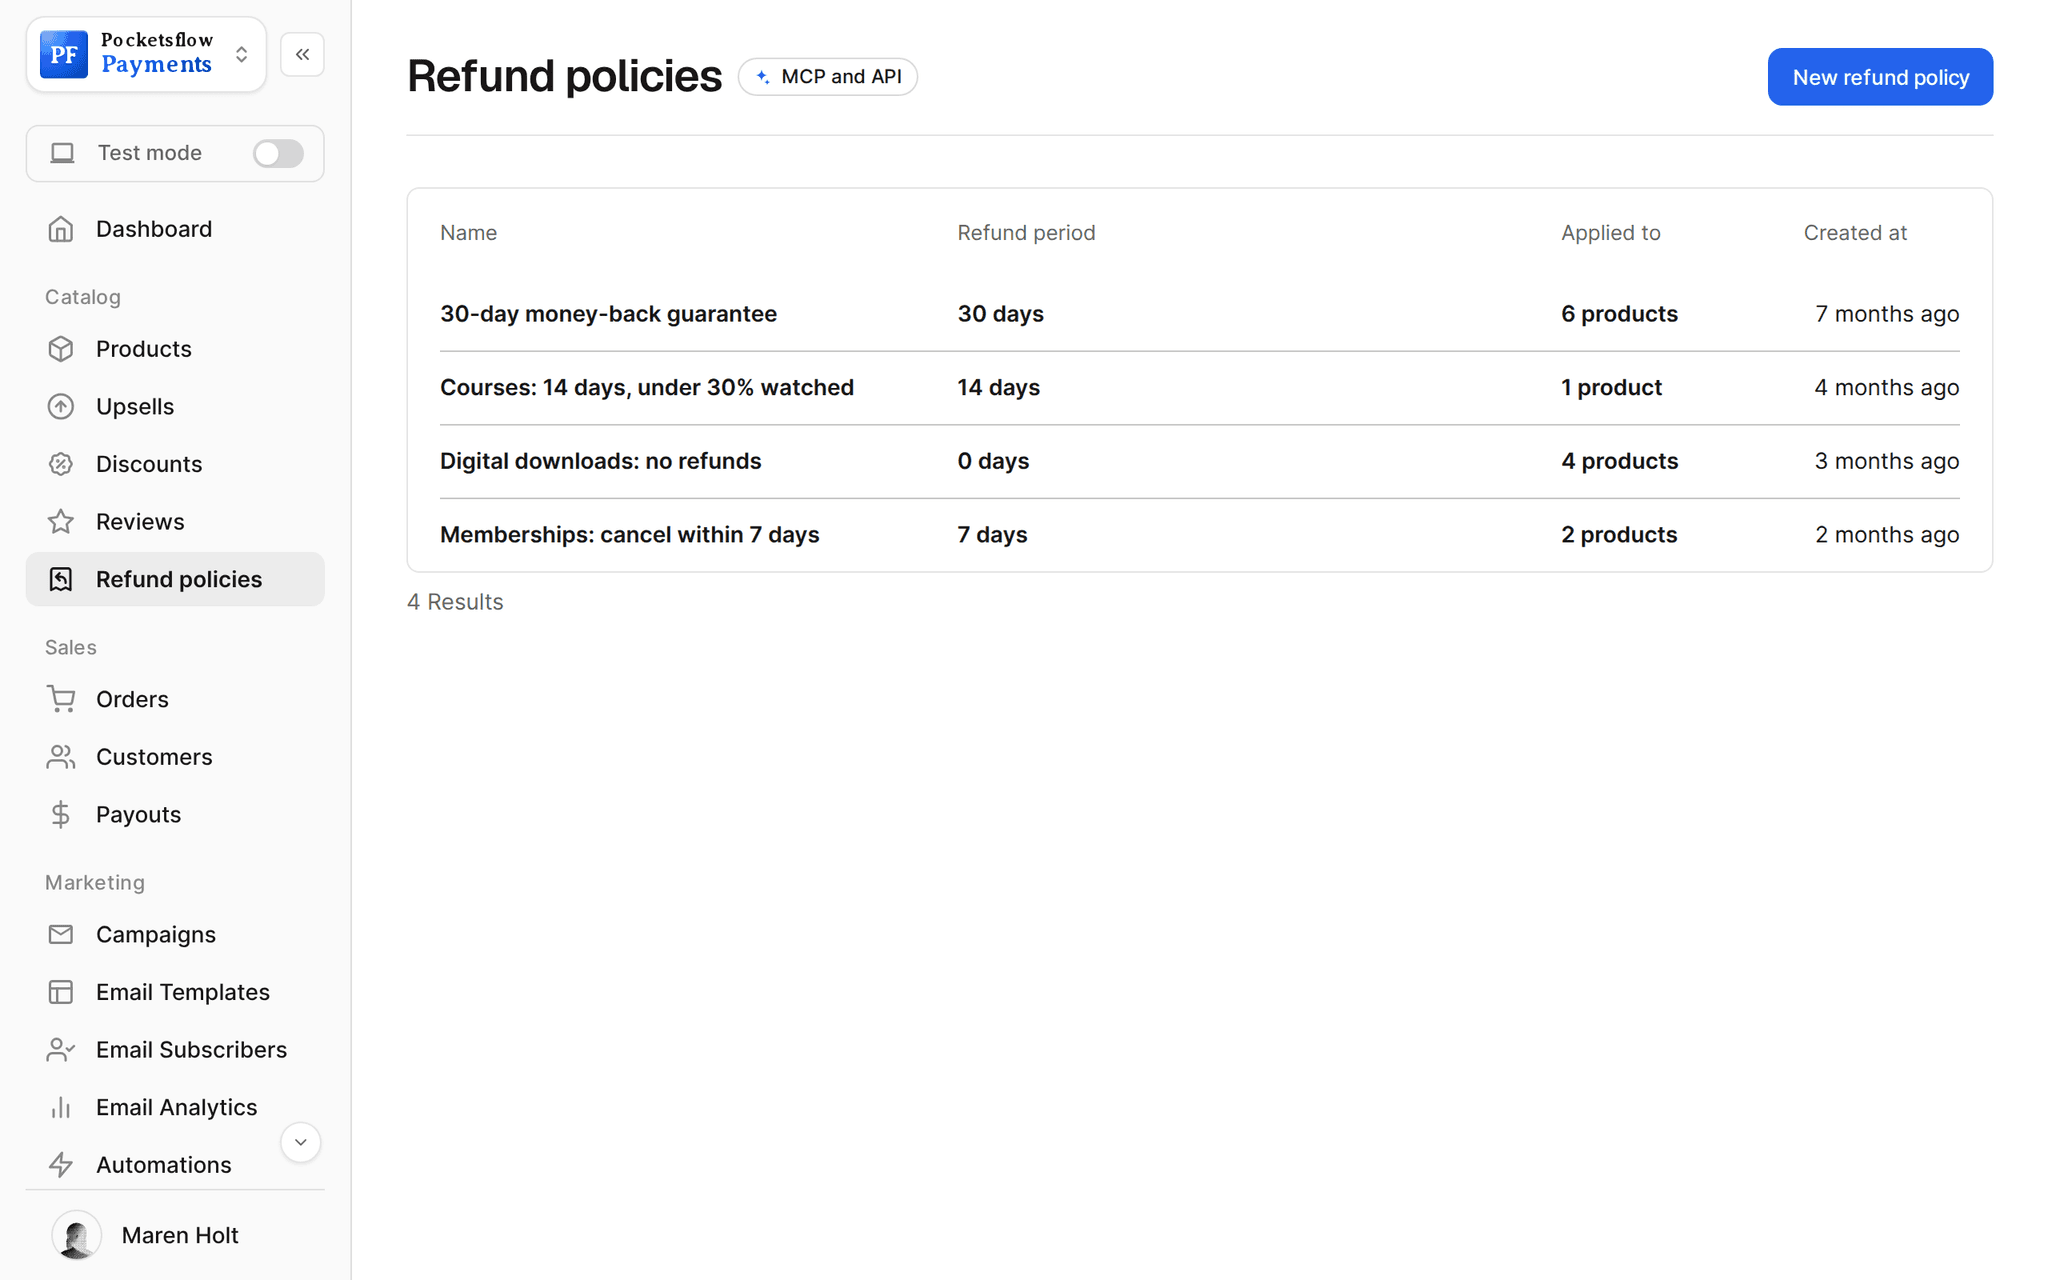Click the 2 products cell
Screen dimensions: 2048x1280
[x=1619, y=535]
